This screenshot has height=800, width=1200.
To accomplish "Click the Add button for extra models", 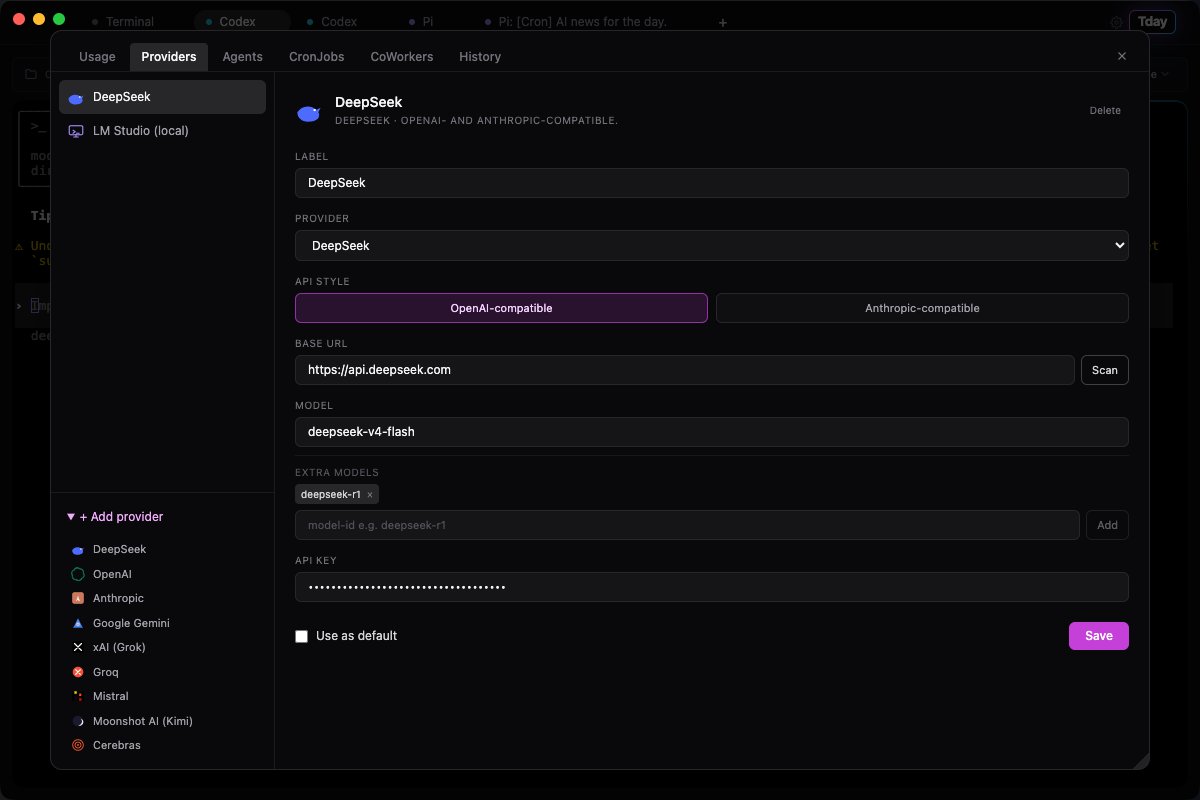I will (1107, 525).
